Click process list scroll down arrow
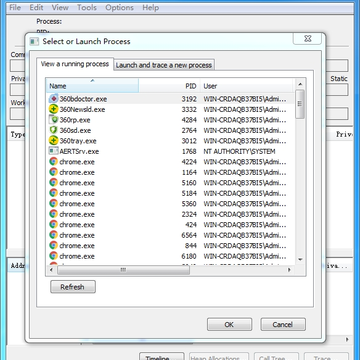This screenshot has width=360, height=360. click(x=300, y=259)
